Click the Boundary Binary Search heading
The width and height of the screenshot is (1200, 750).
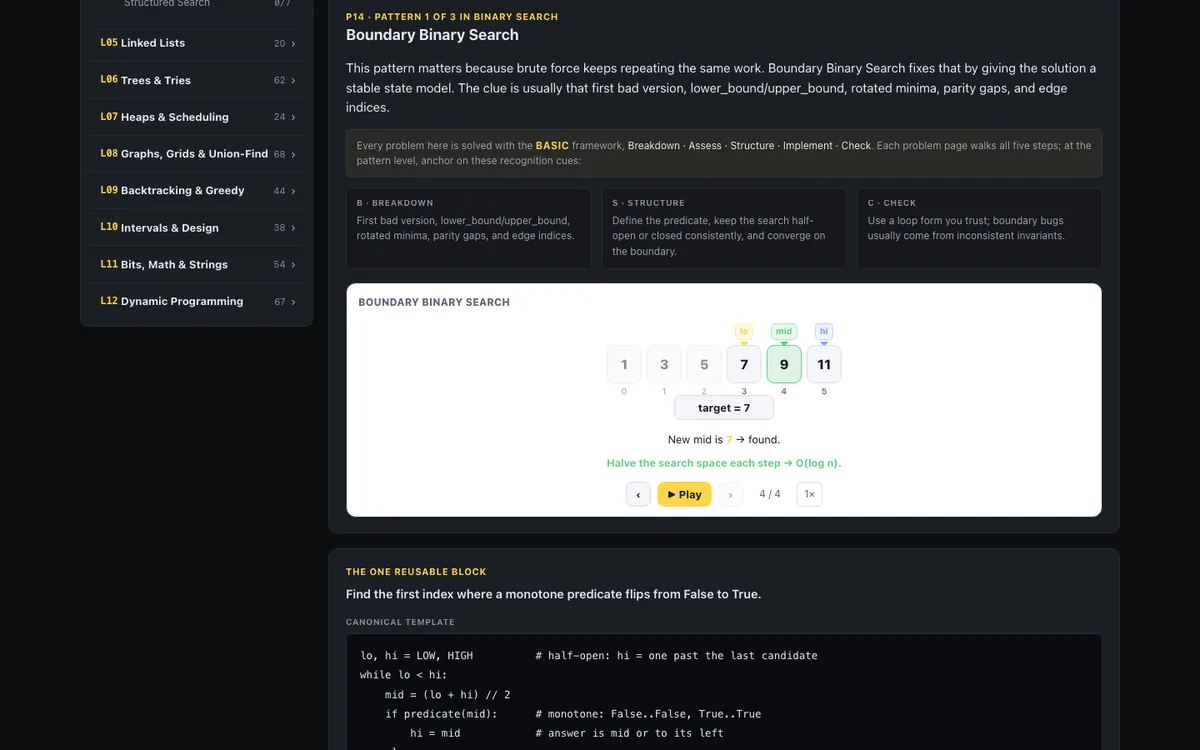pyautogui.click(x=432, y=35)
